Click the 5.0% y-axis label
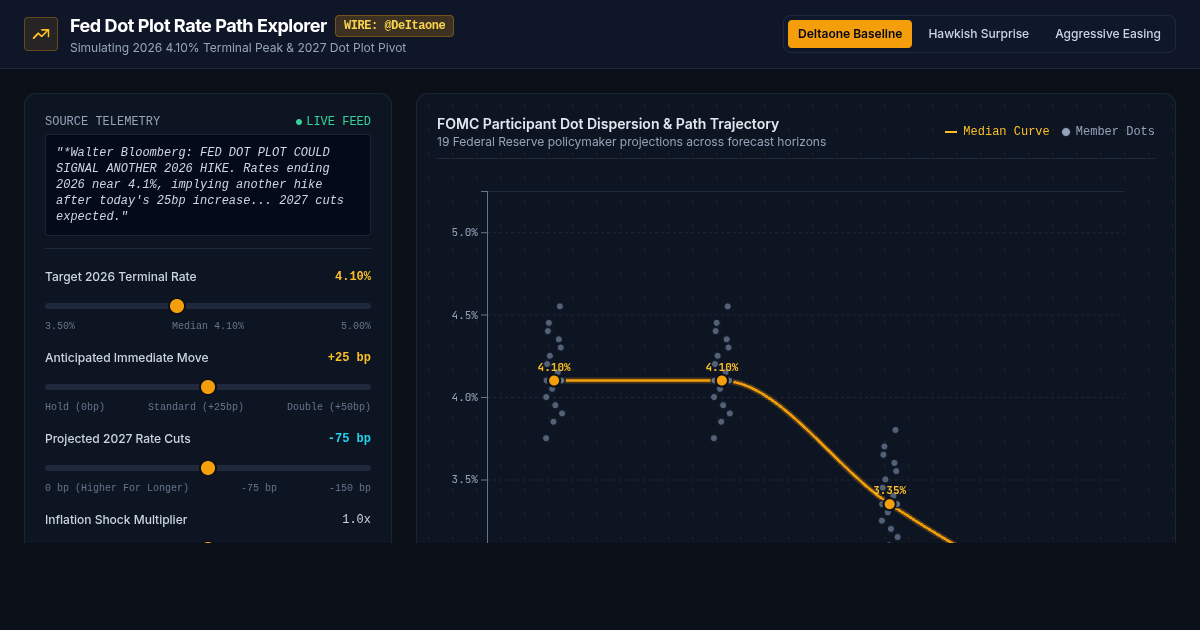Screen dimensions: 1200x630 click(x=464, y=233)
